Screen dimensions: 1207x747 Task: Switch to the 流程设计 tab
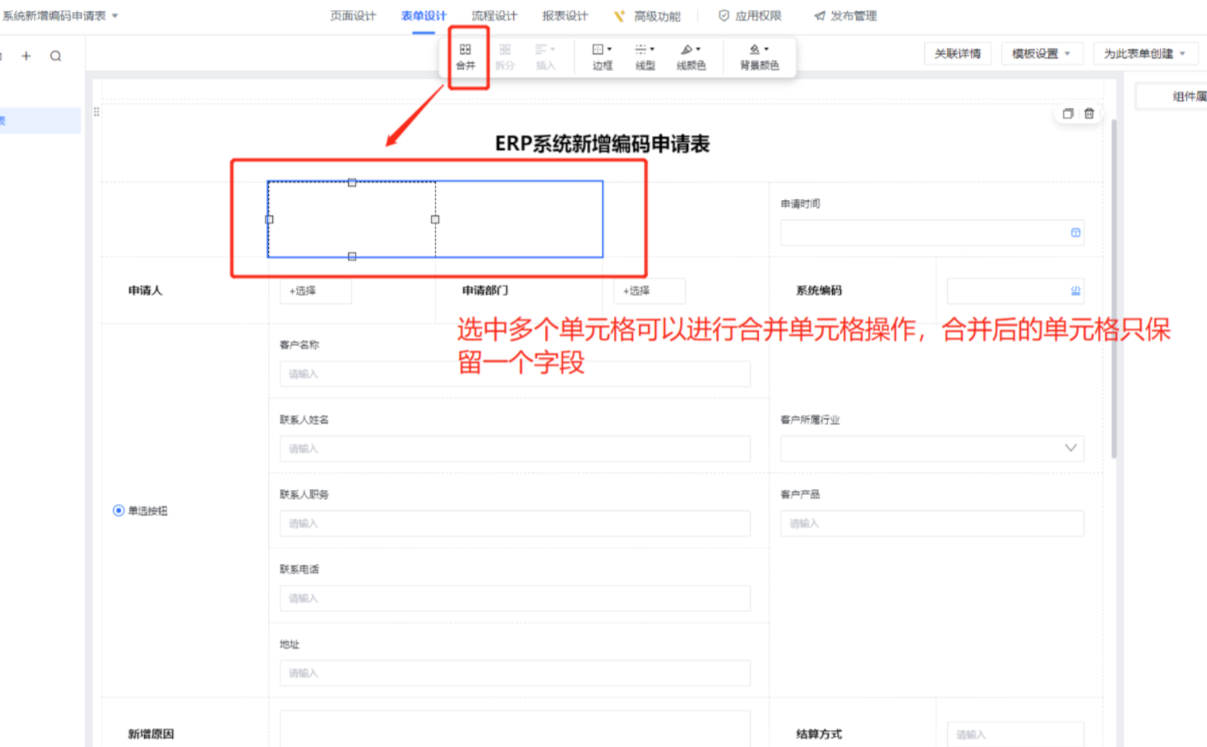(494, 16)
